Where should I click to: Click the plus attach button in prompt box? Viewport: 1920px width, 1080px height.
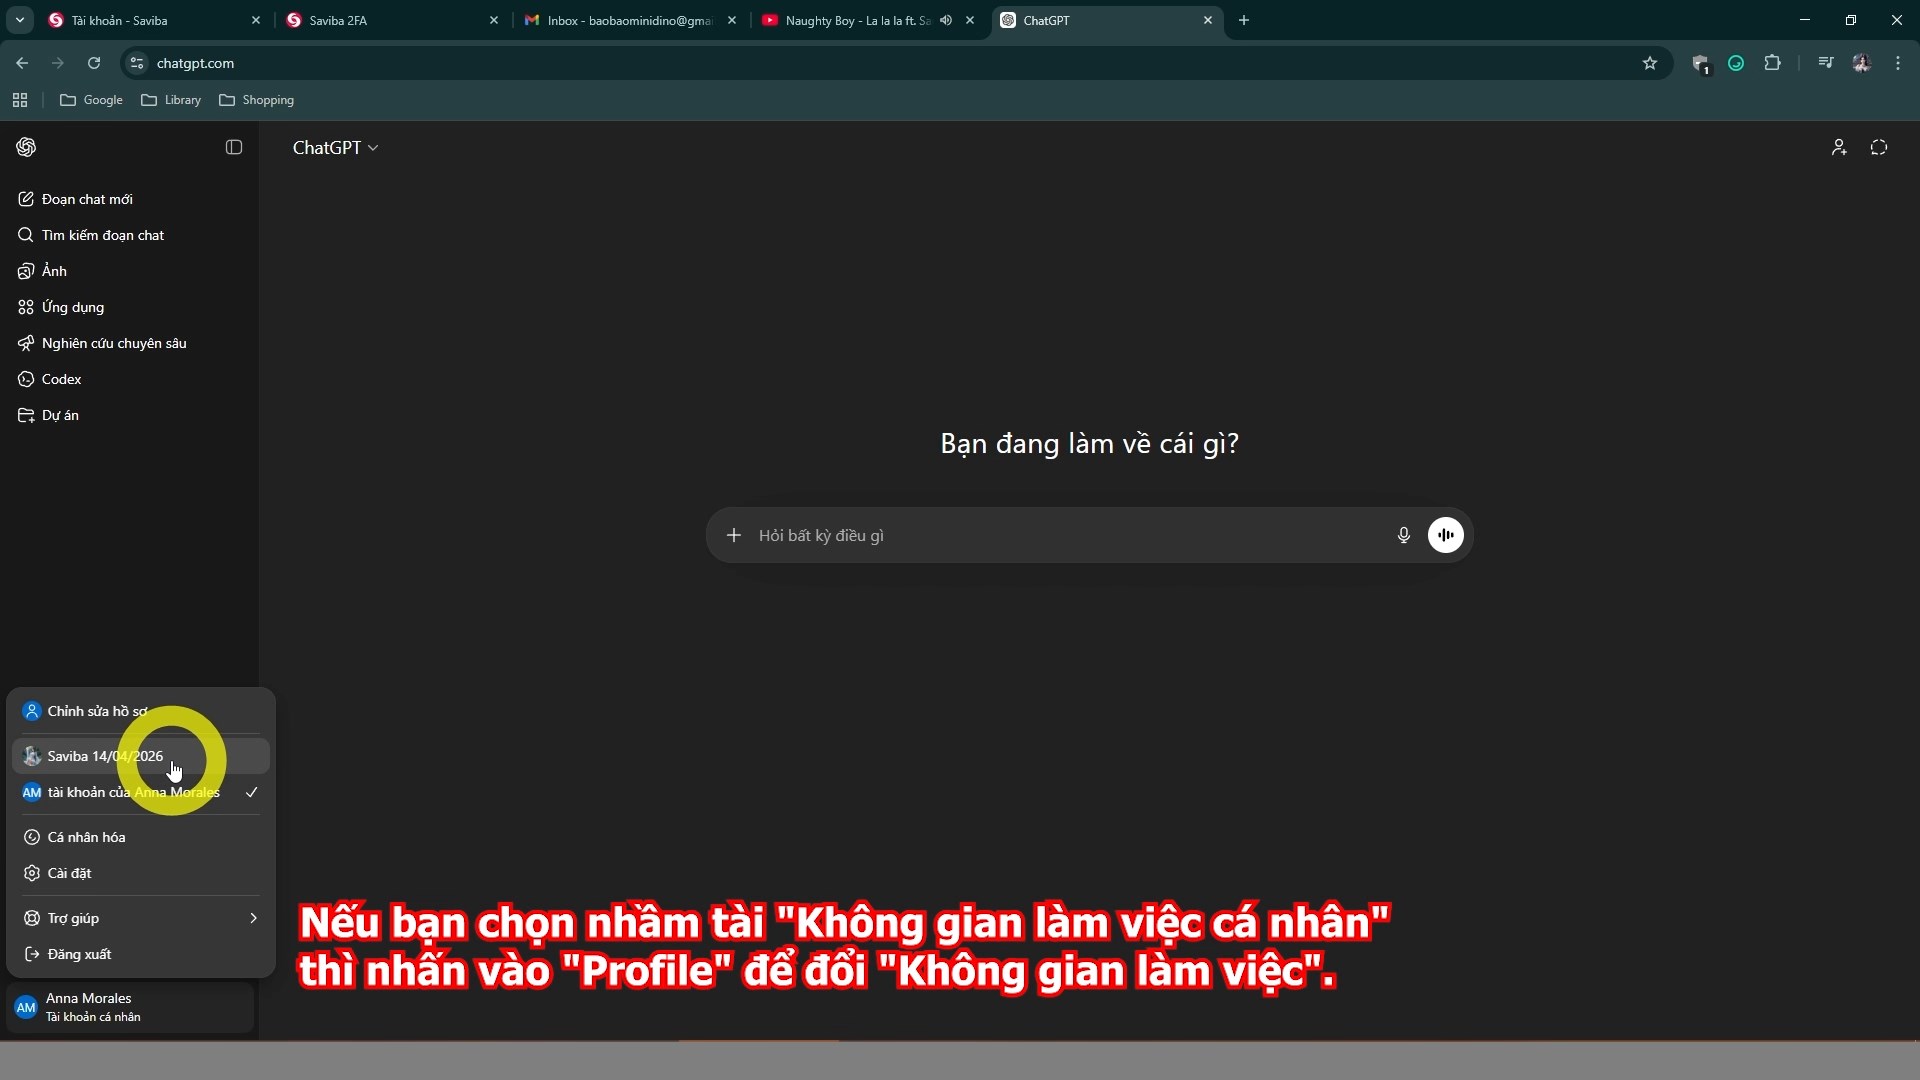point(734,535)
